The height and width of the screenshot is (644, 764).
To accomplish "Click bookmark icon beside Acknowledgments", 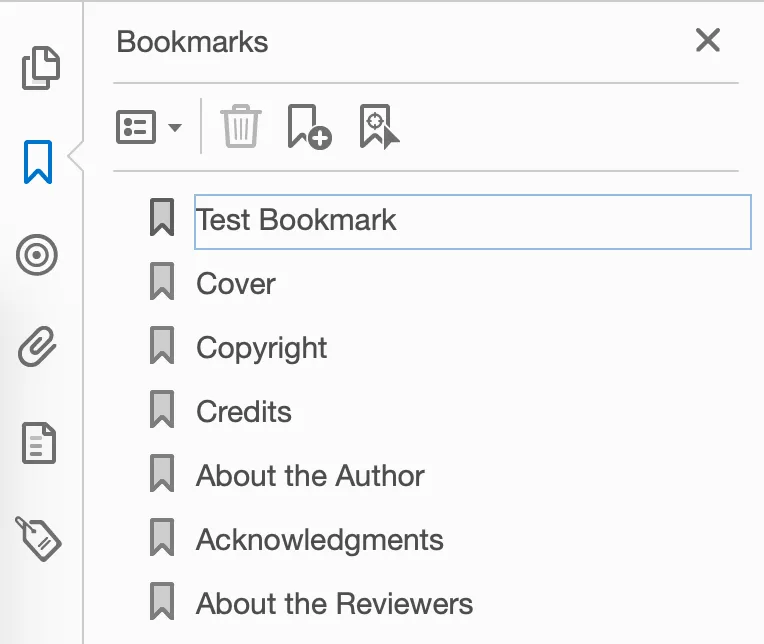I will click(162, 537).
